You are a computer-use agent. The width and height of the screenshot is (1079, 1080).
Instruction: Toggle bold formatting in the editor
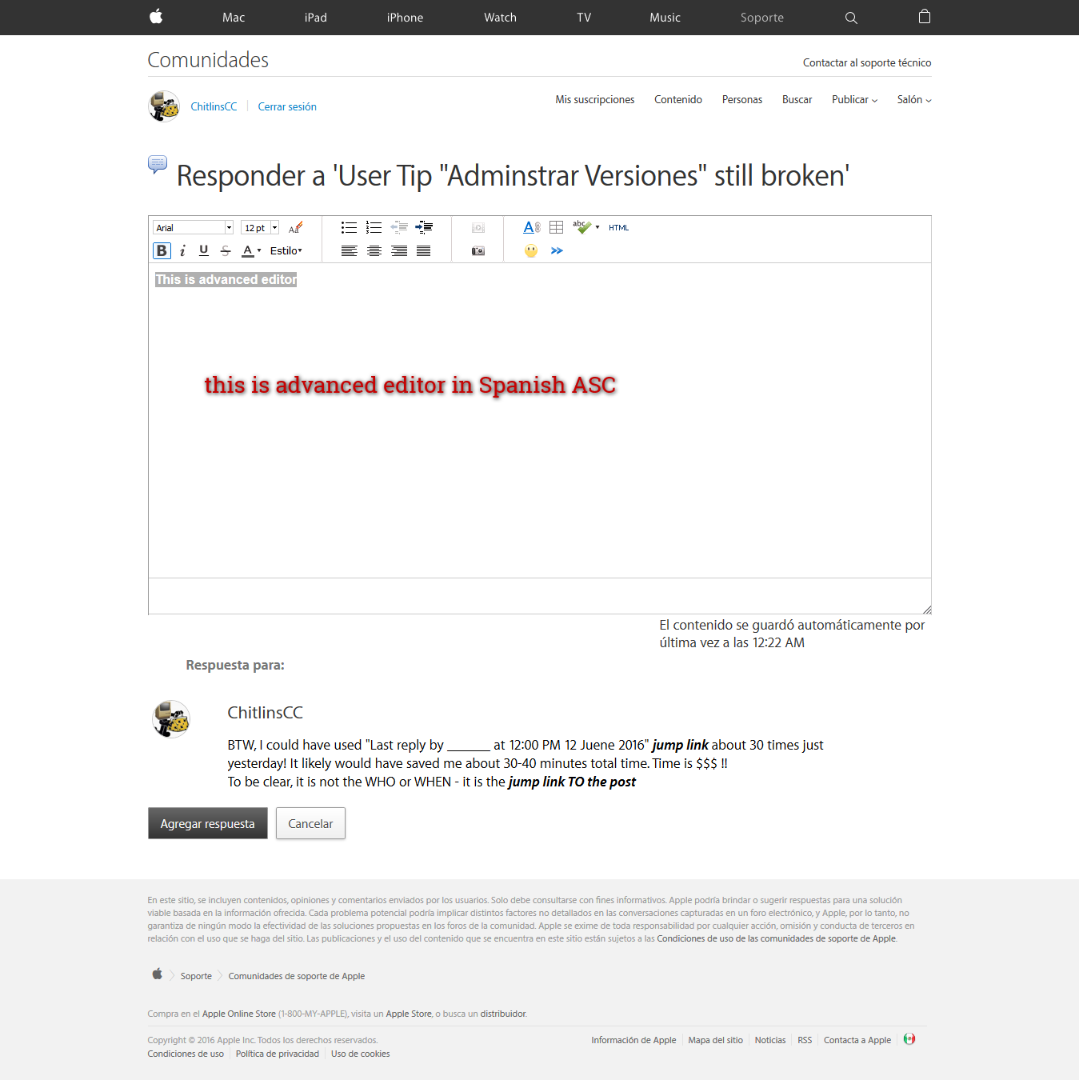tap(161, 251)
